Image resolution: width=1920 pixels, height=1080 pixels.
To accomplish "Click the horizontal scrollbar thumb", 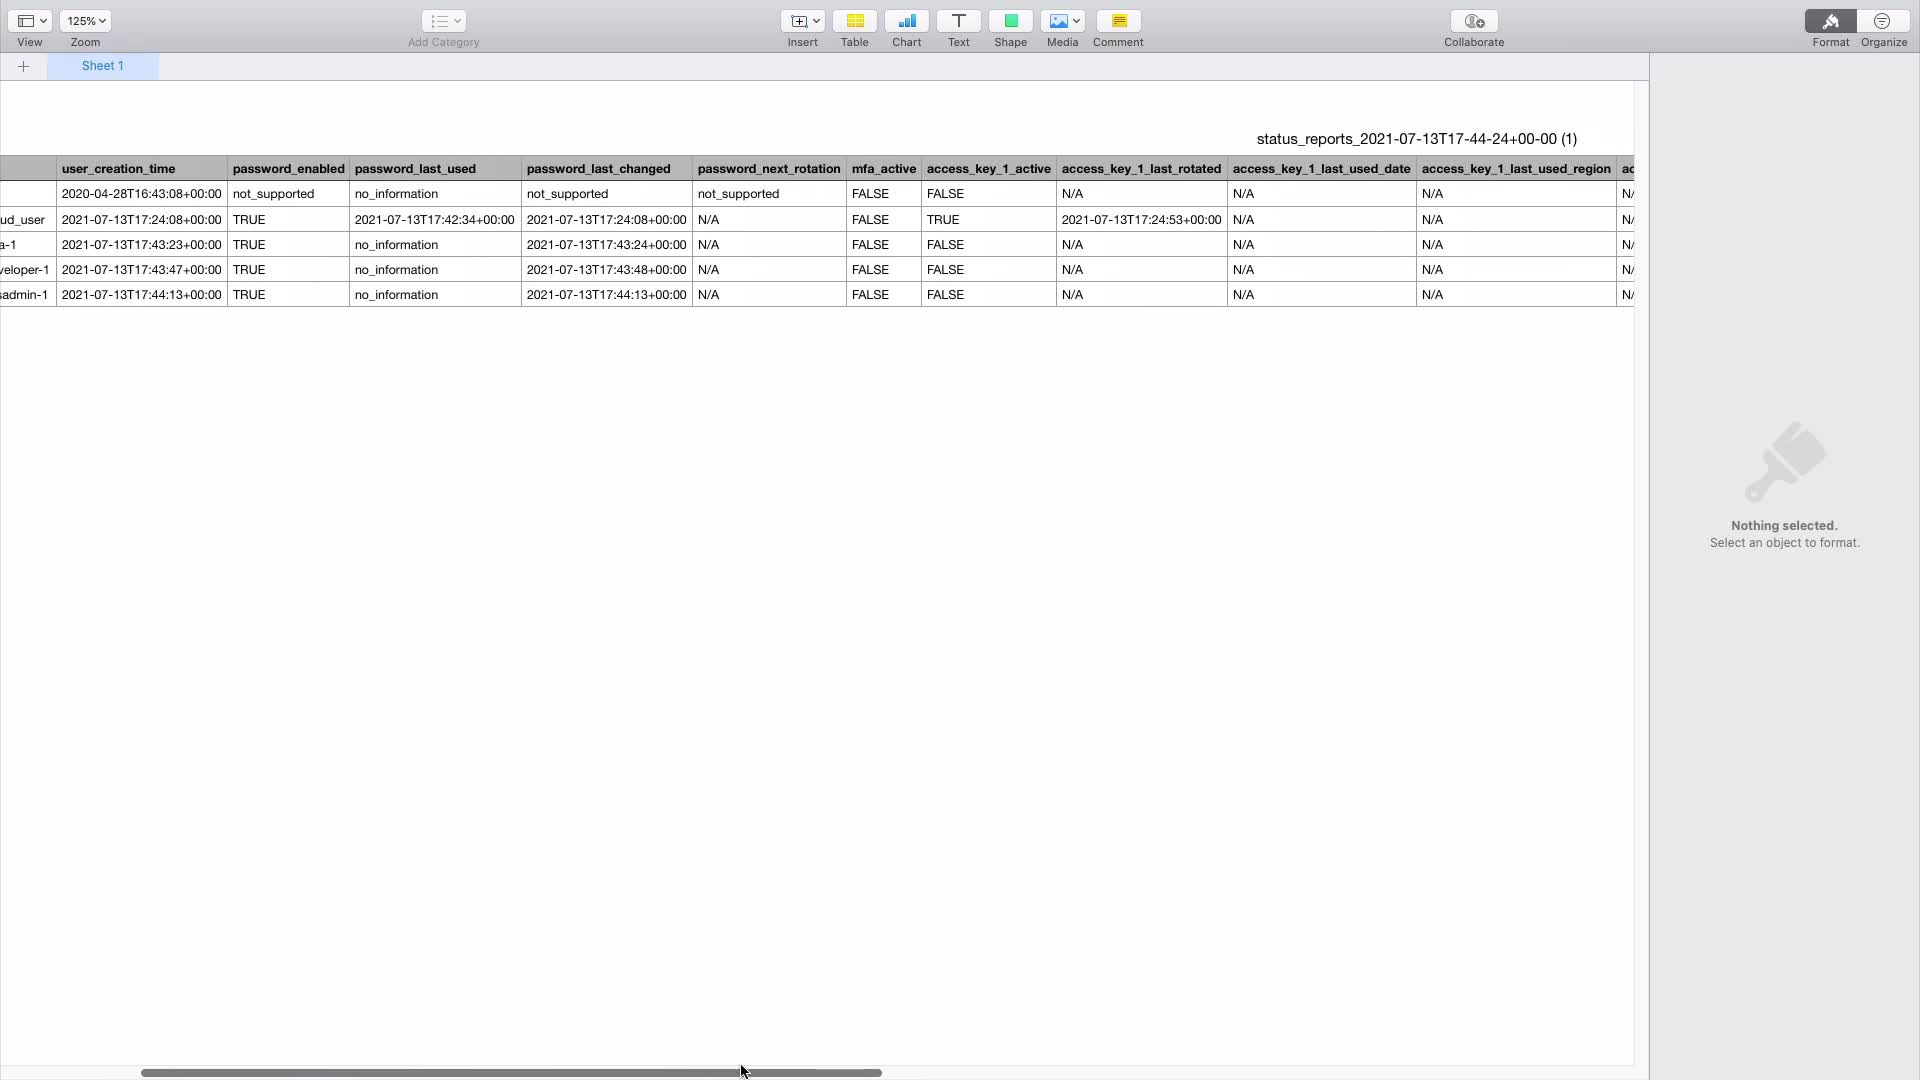I will [x=510, y=1072].
